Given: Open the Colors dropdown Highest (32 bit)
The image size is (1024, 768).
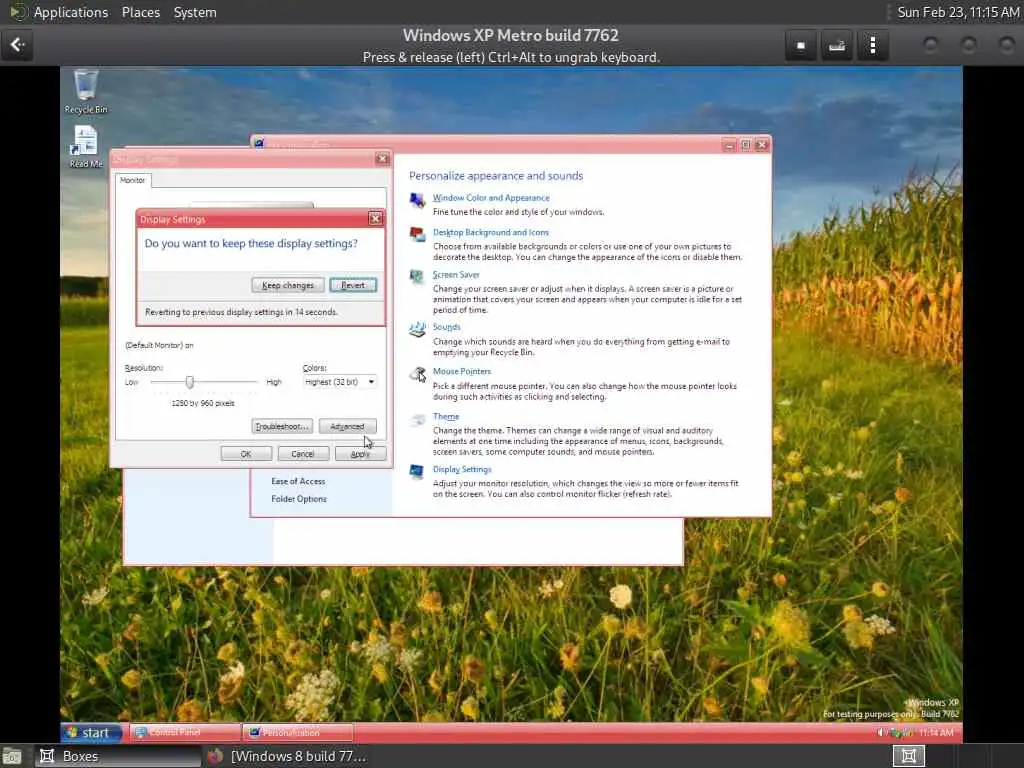Looking at the screenshot, I should tap(340, 382).
